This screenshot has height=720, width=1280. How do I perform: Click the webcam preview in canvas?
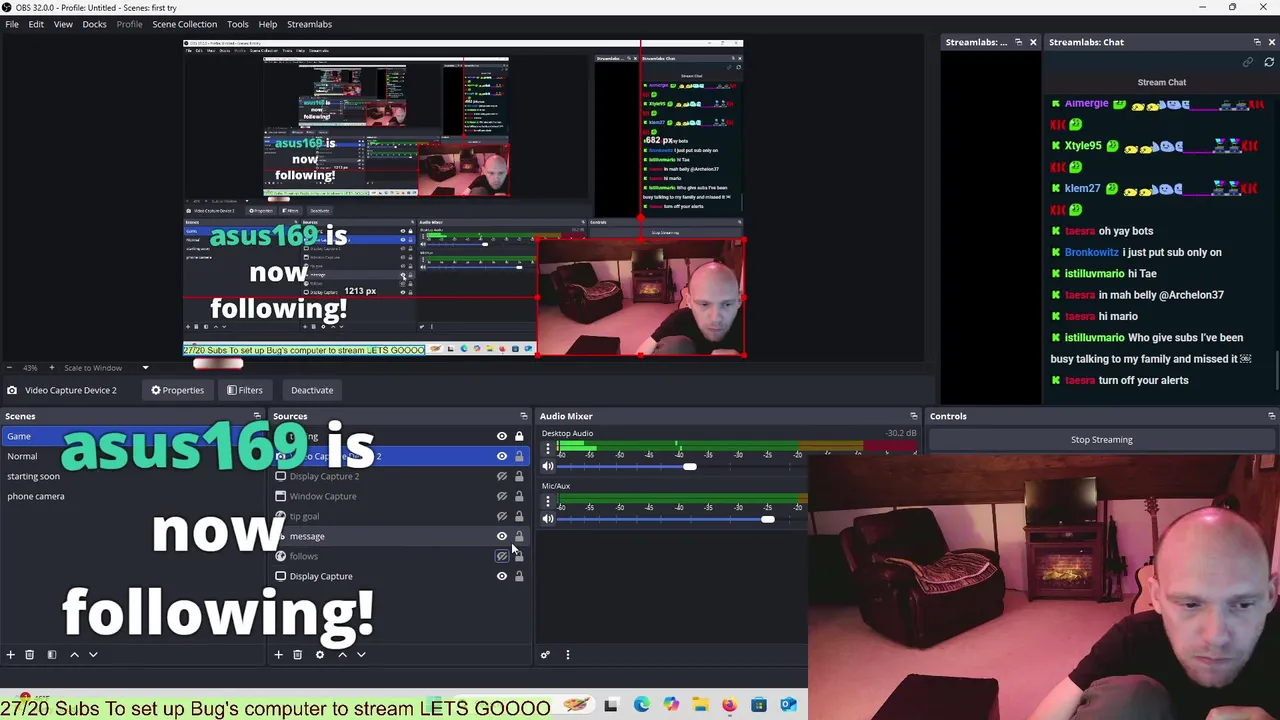641,297
